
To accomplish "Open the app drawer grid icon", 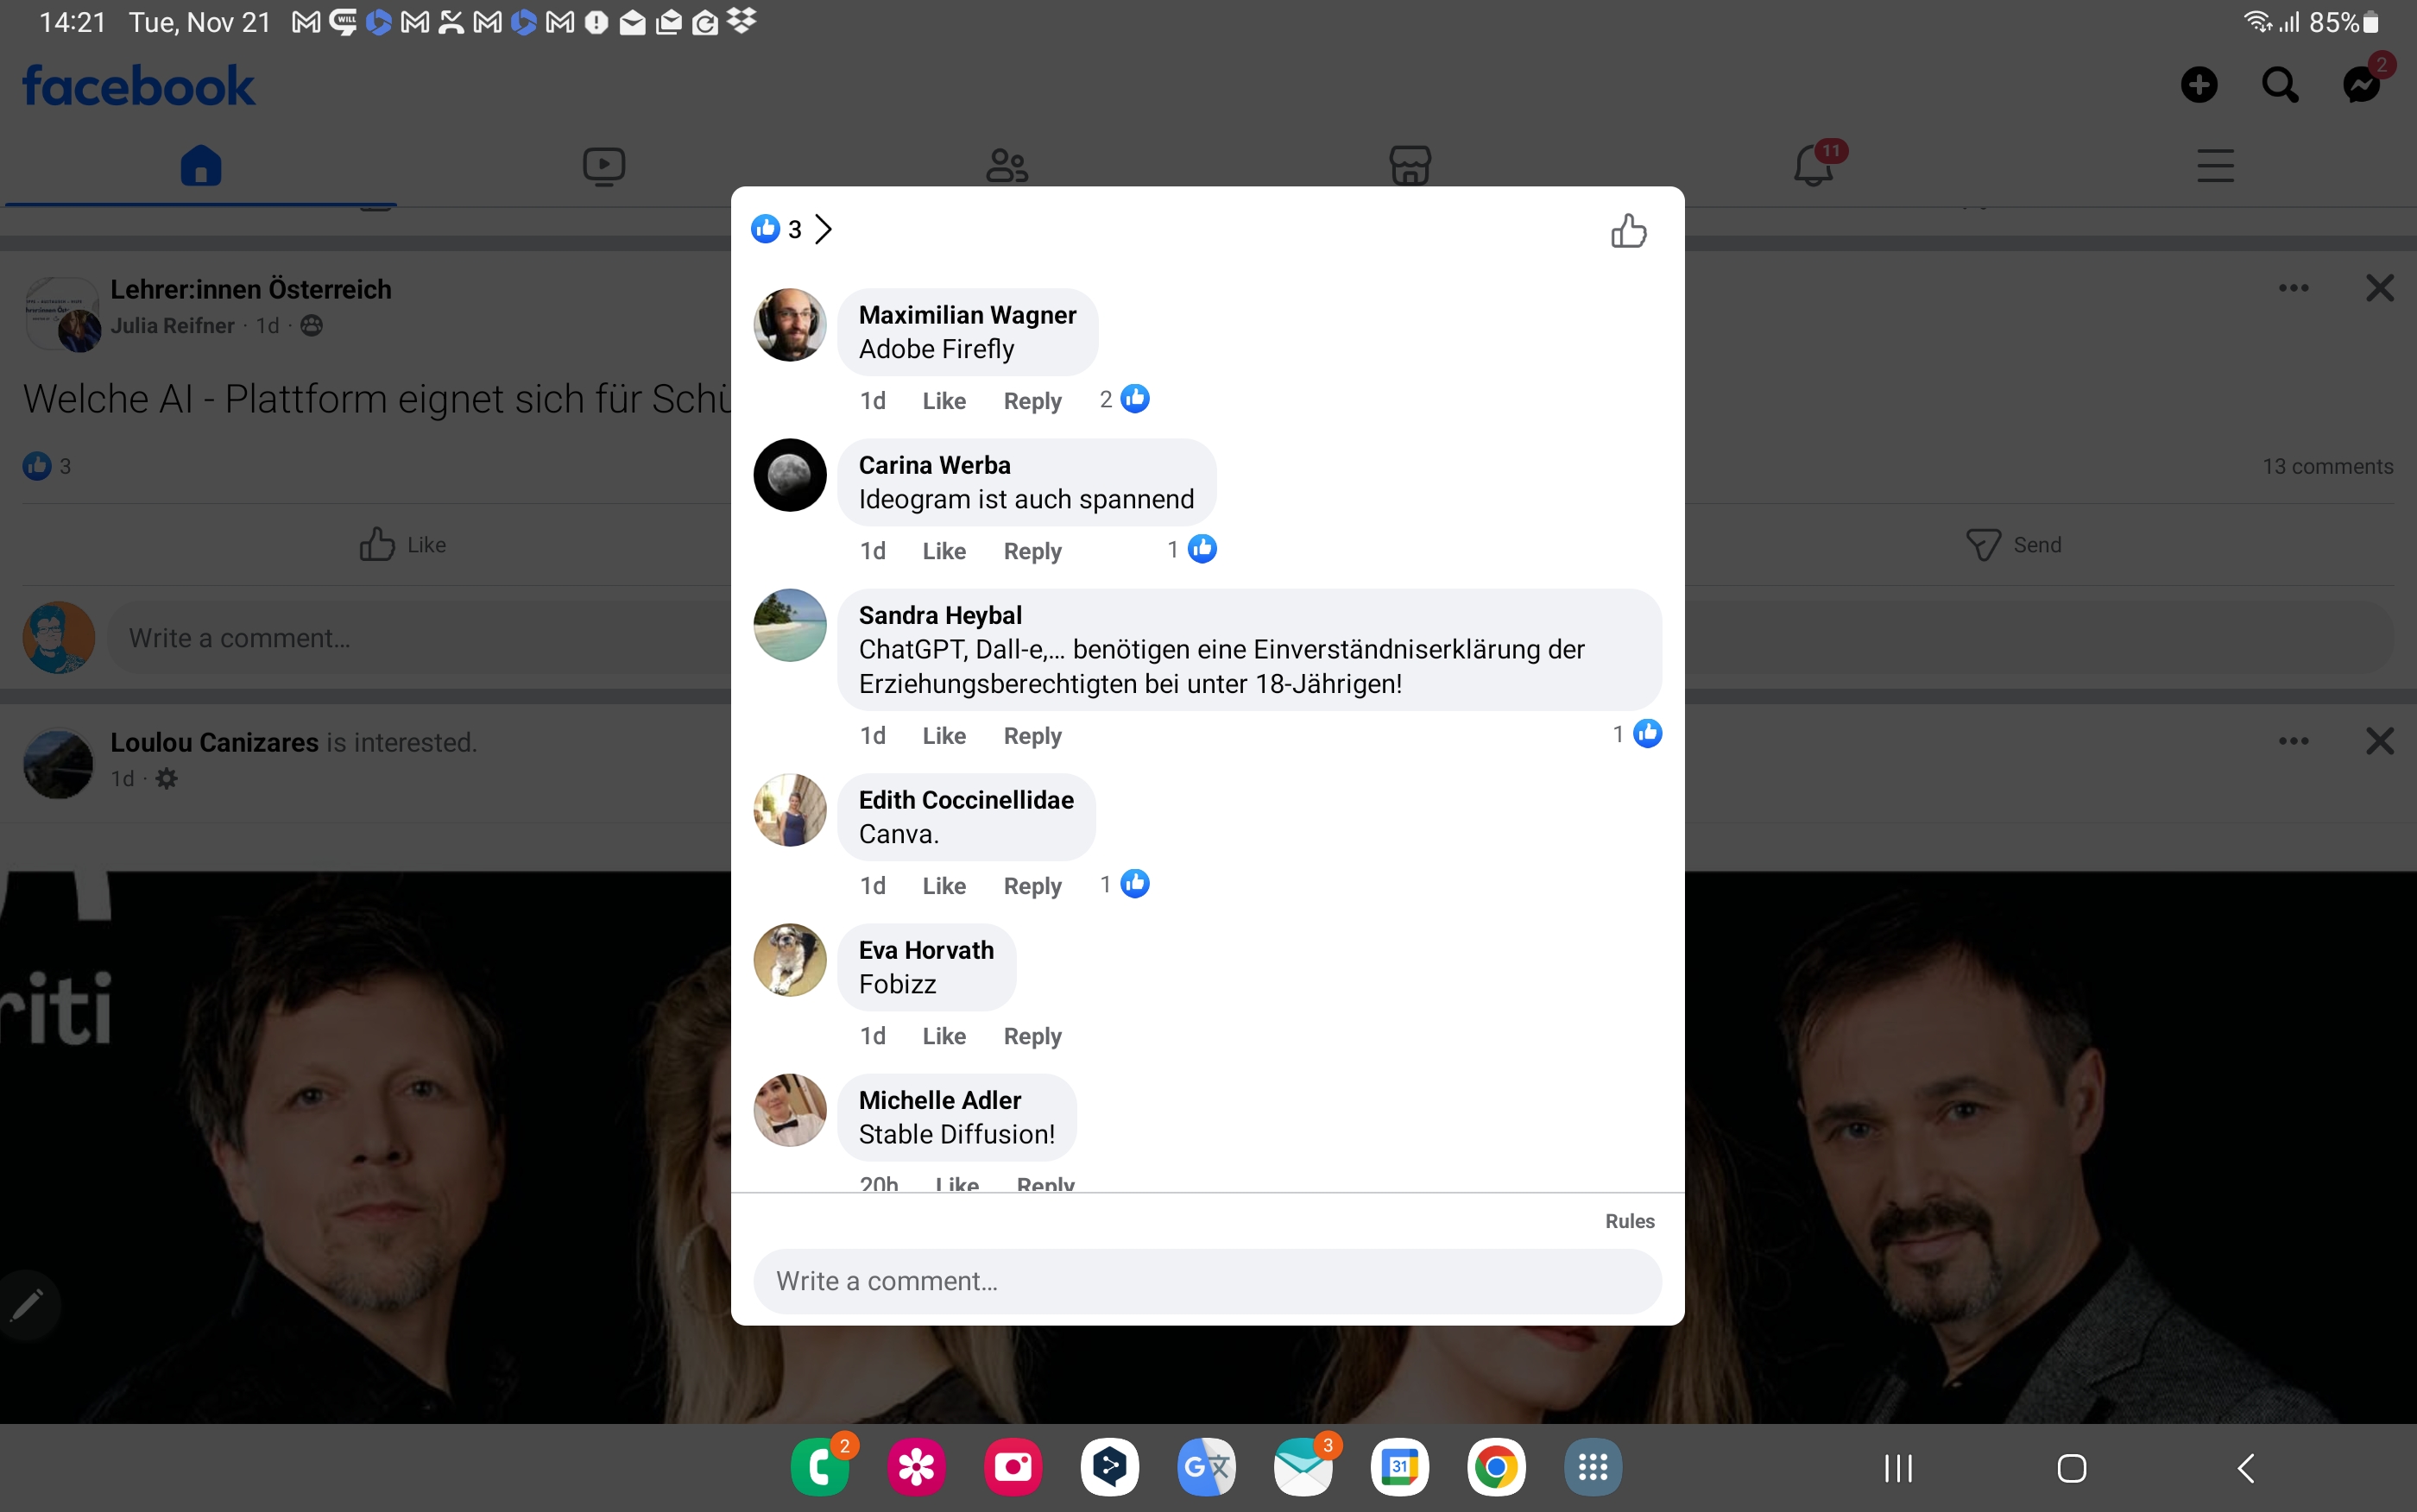I will pos(1592,1467).
